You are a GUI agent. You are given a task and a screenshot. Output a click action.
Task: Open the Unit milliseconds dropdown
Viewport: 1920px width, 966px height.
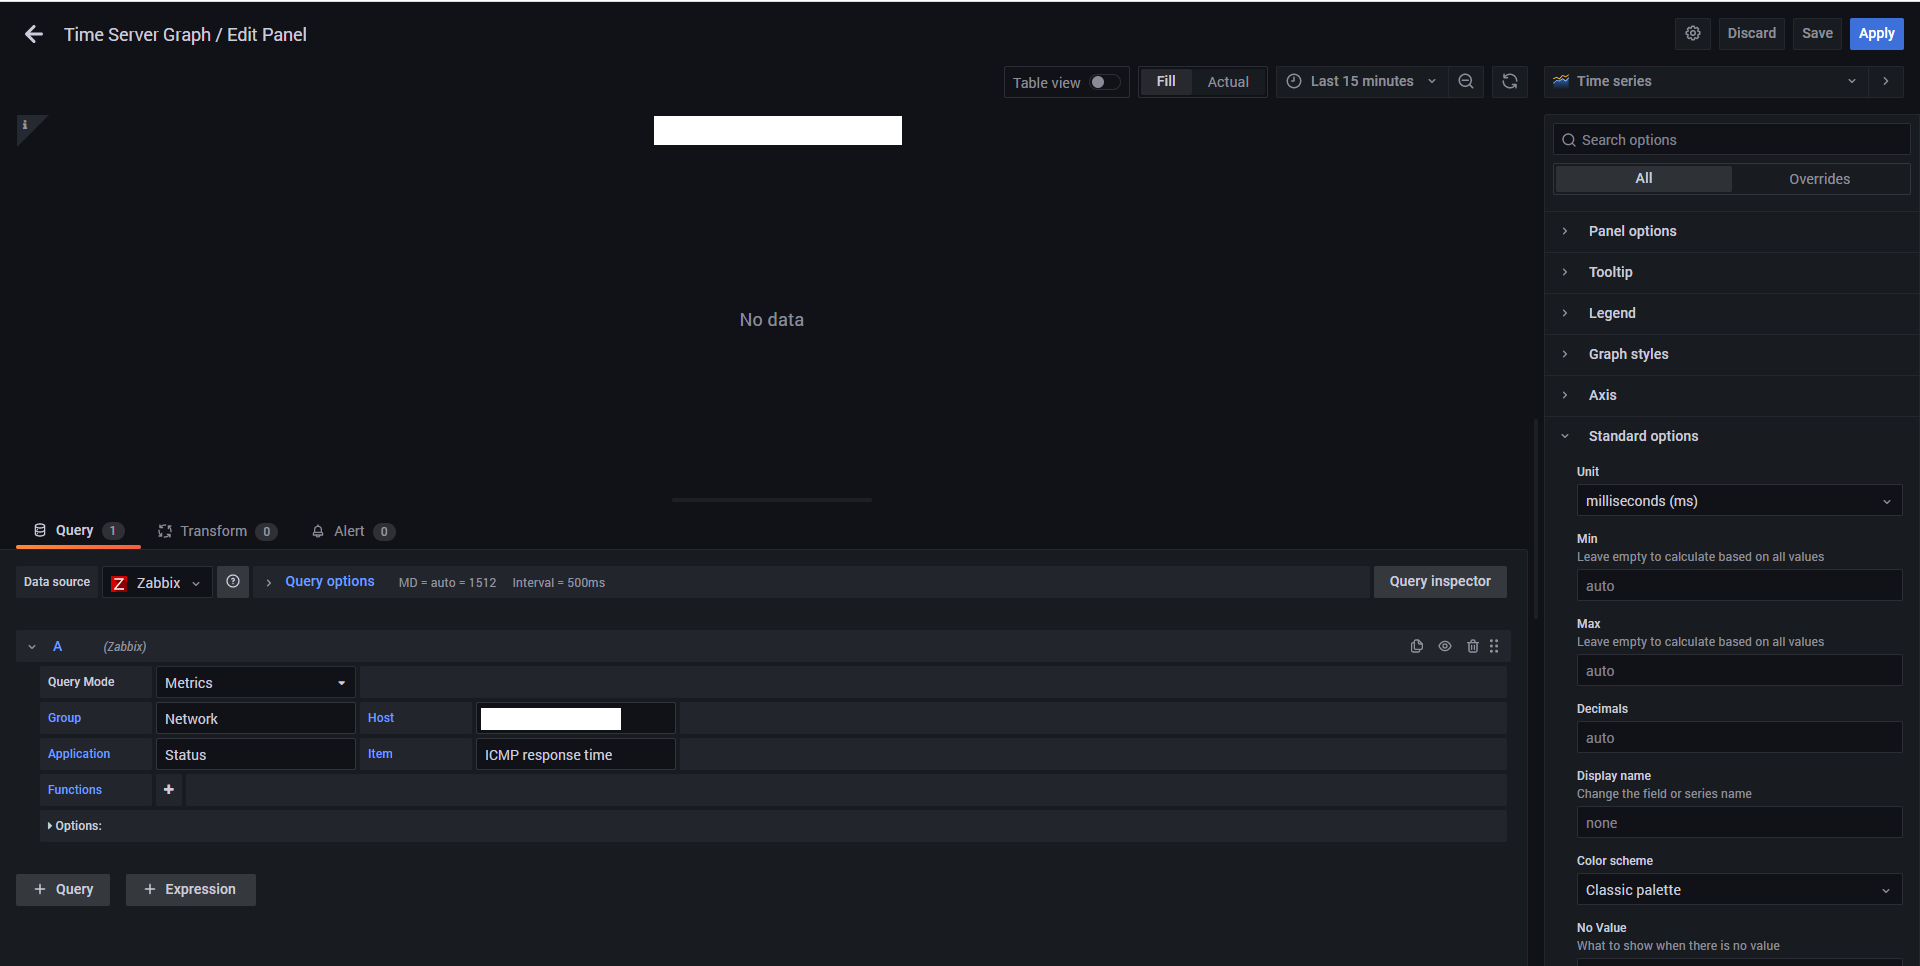coord(1739,501)
